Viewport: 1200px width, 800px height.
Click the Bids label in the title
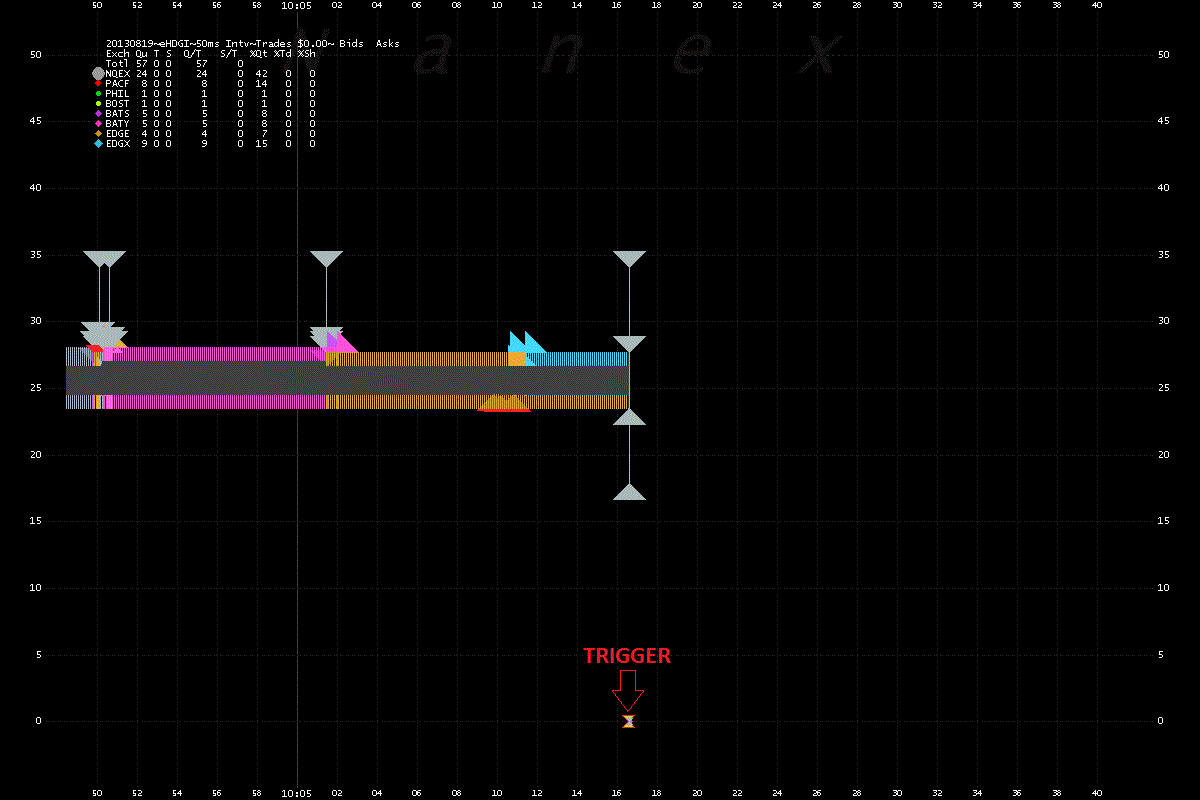pyautogui.click(x=351, y=43)
